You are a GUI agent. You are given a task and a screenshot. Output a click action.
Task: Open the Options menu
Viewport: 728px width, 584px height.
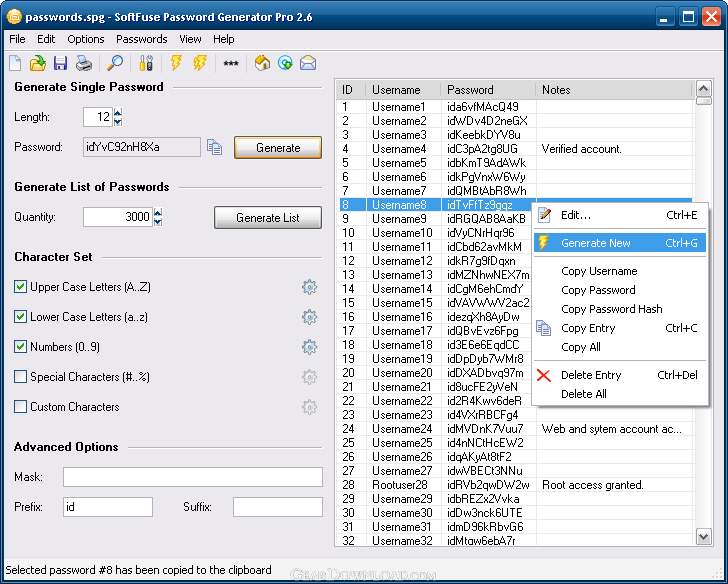[x=85, y=39]
